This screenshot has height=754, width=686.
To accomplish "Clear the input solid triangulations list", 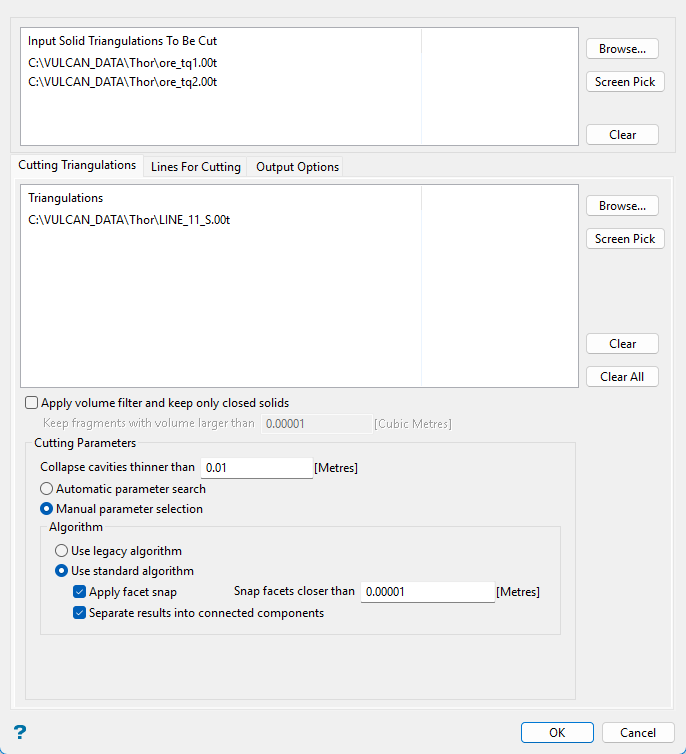I will click(x=622, y=134).
